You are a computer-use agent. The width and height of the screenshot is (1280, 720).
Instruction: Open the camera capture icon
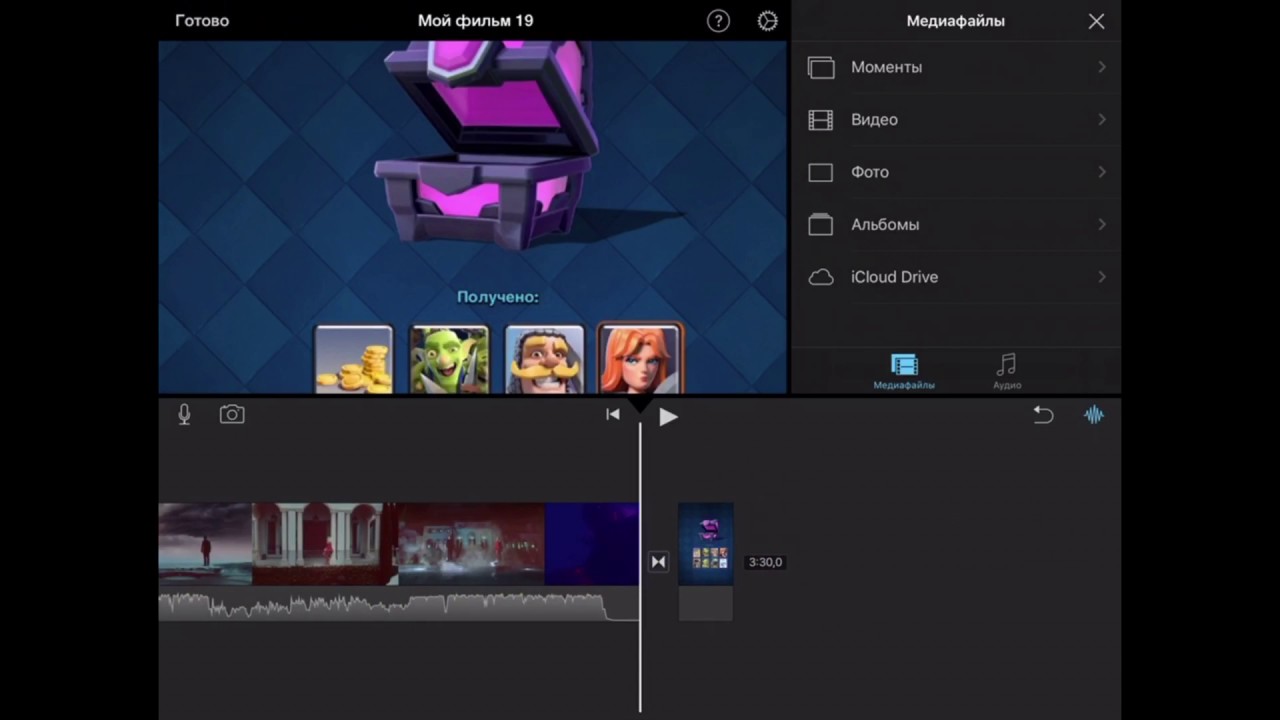coord(232,414)
